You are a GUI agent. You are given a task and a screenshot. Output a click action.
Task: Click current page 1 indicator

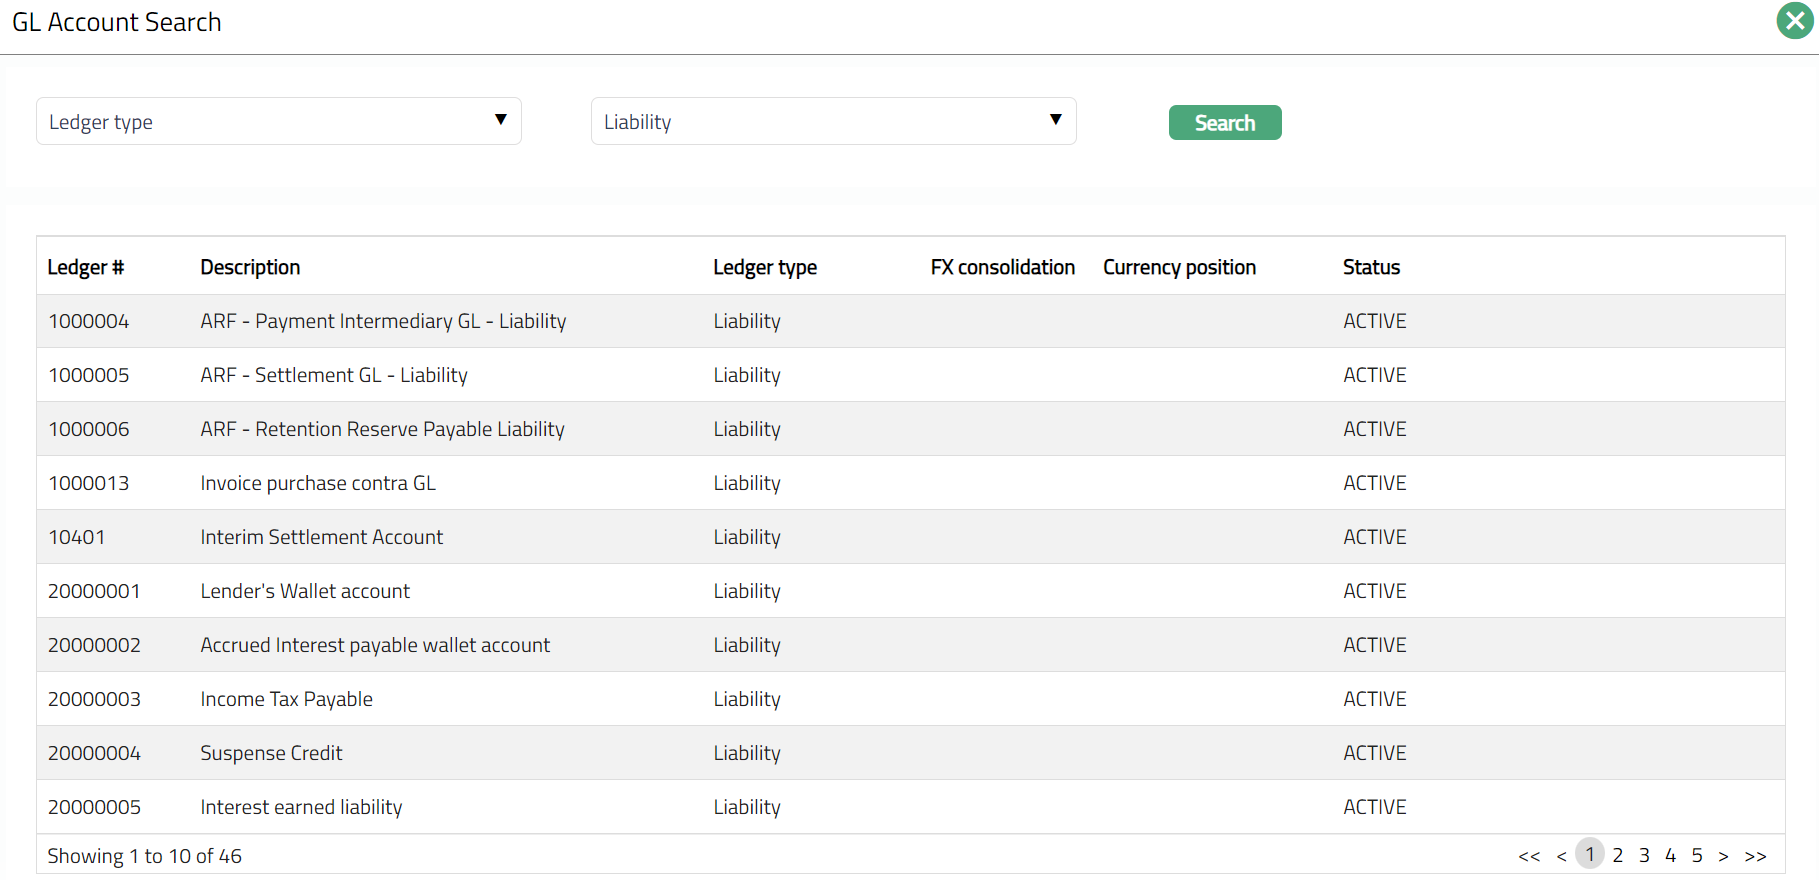1590,854
